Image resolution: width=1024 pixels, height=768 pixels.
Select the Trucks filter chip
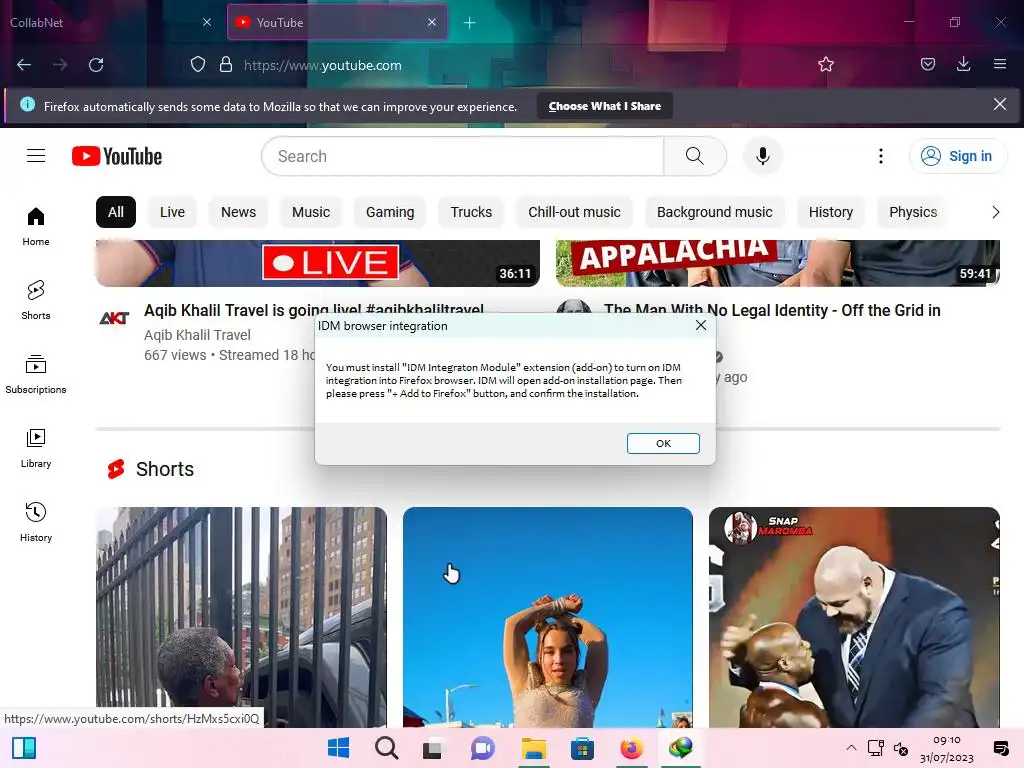[x=471, y=212]
